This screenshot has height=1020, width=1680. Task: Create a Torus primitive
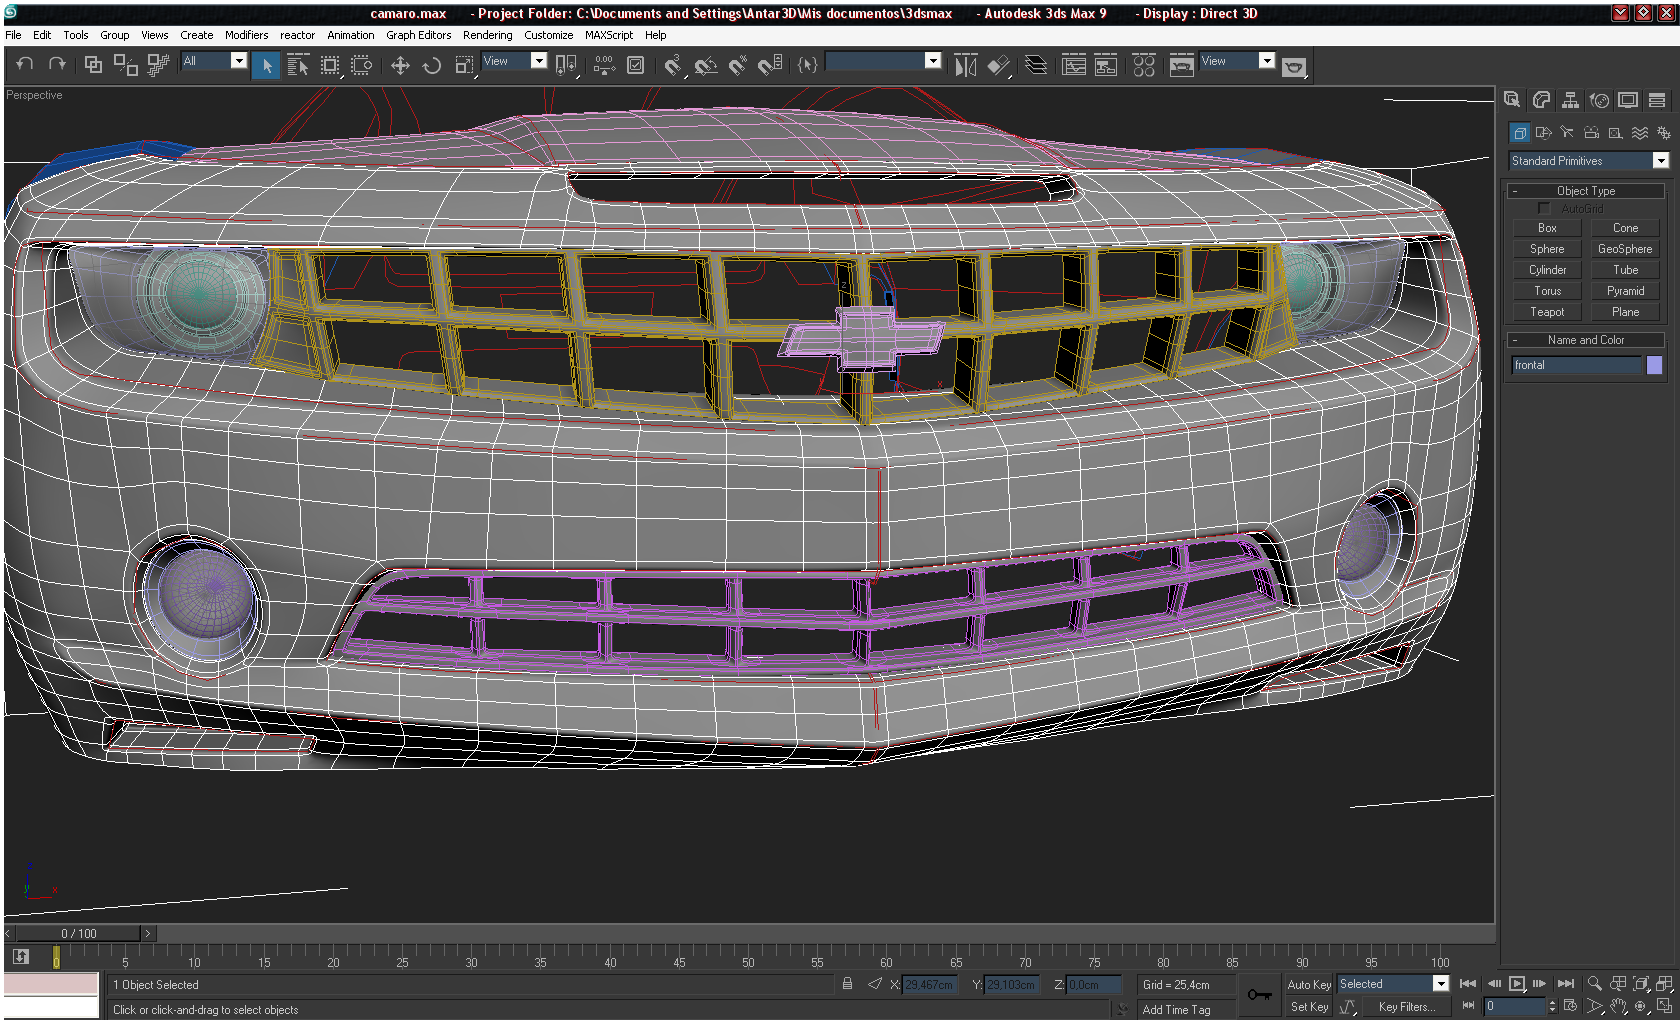point(1547,291)
